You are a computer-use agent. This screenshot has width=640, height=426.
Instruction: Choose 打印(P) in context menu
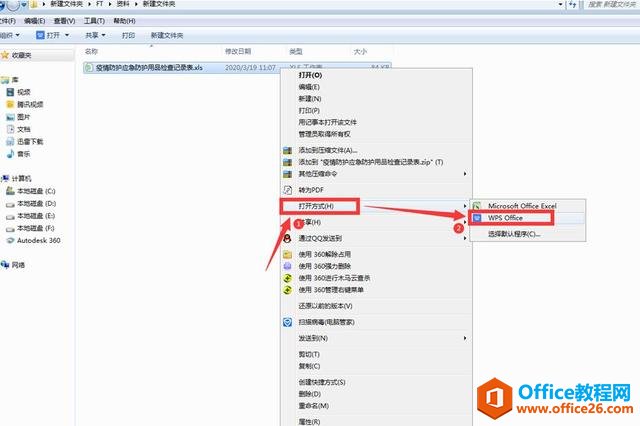click(309, 111)
